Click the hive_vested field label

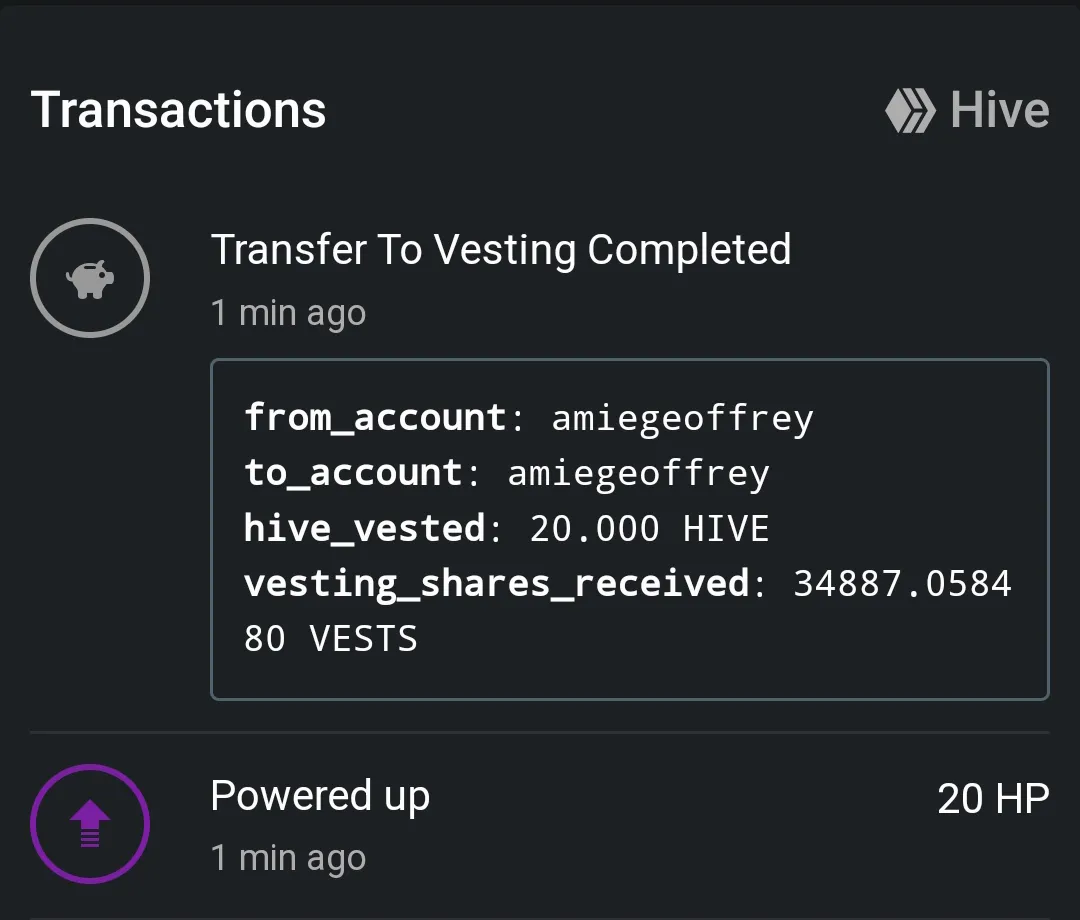pyautogui.click(x=364, y=528)
